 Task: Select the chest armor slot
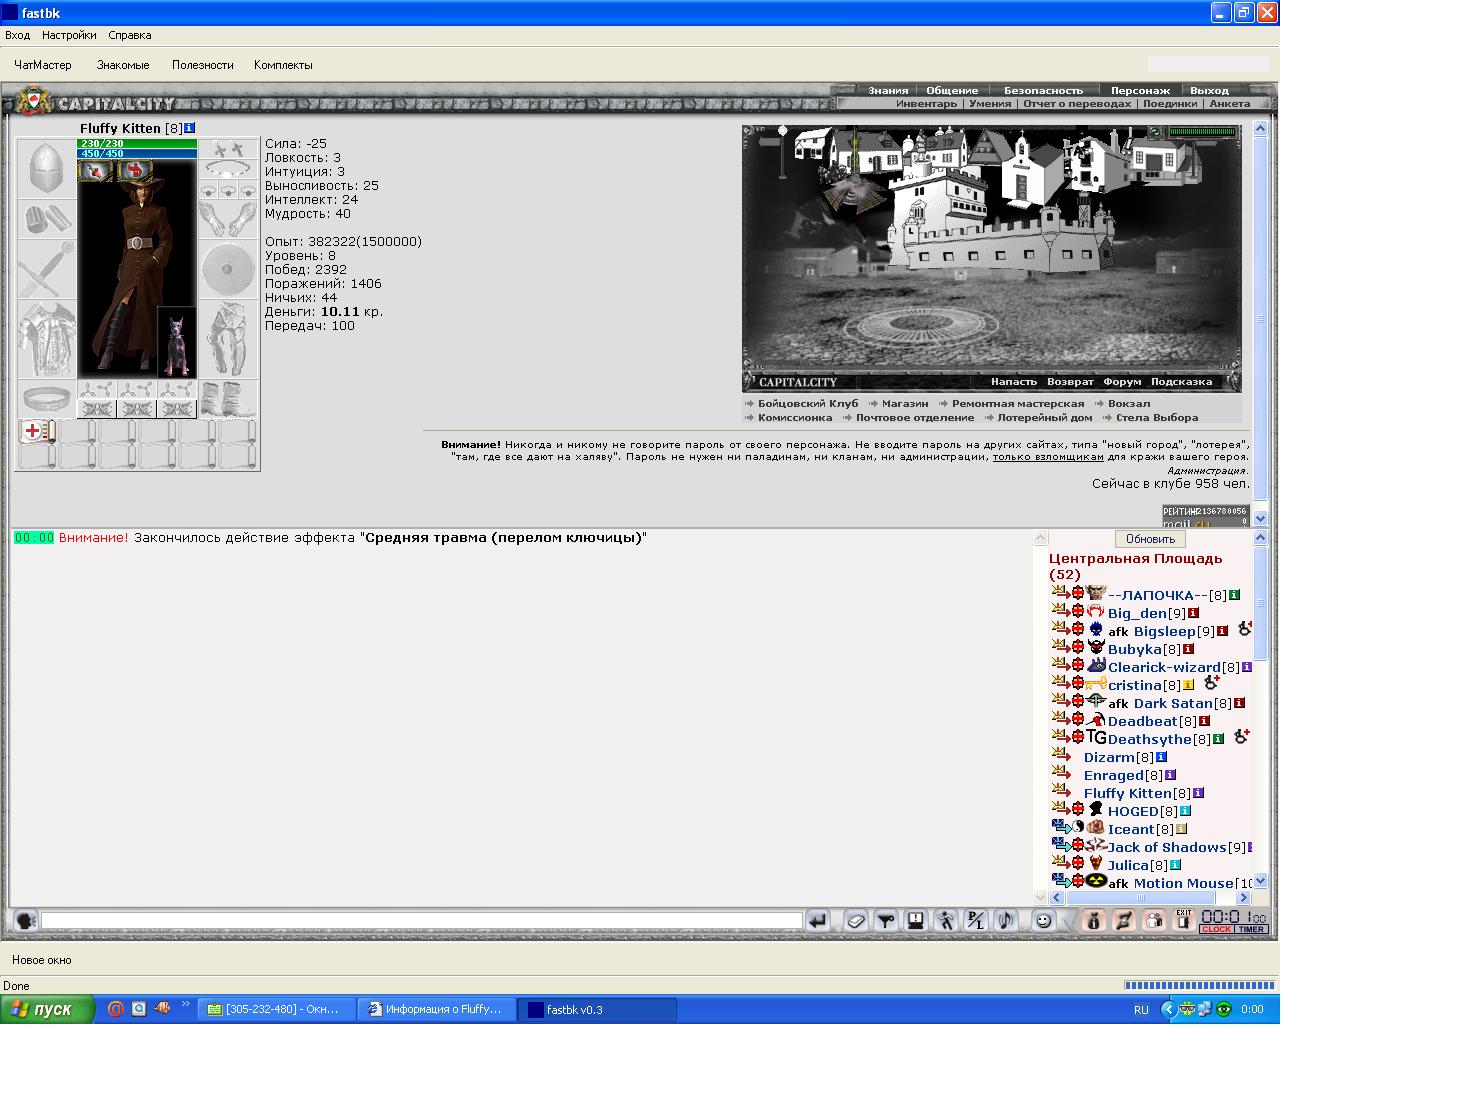point(47,339)
